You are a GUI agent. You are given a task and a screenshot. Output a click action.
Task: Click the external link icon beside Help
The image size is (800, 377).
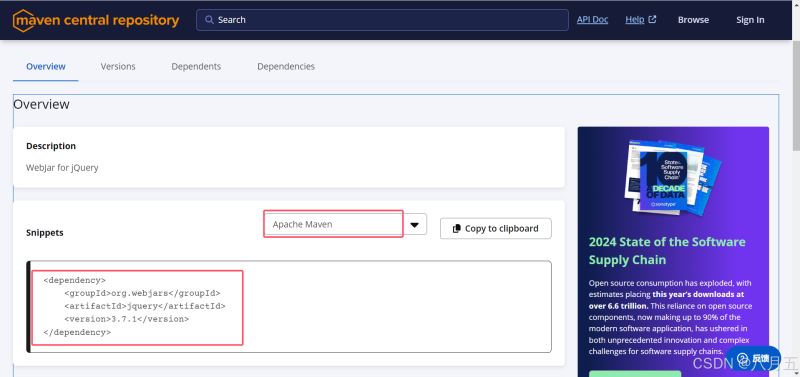[652, 19]
